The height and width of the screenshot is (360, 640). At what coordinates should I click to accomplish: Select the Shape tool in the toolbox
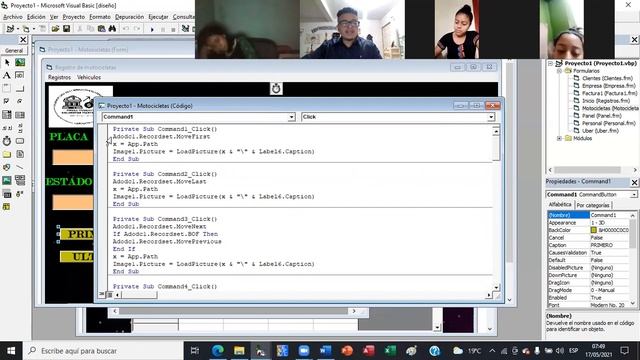tap(7, 167)
